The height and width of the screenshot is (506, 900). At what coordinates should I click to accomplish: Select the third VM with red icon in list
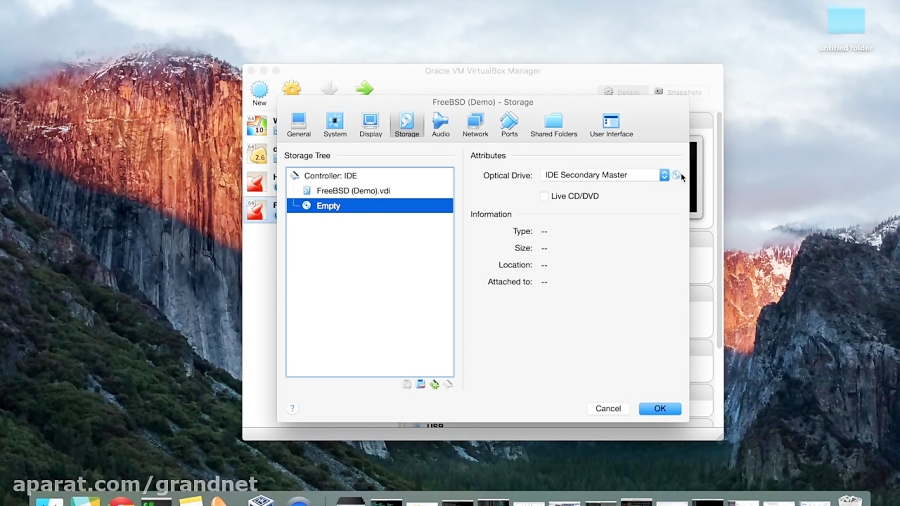256,182
